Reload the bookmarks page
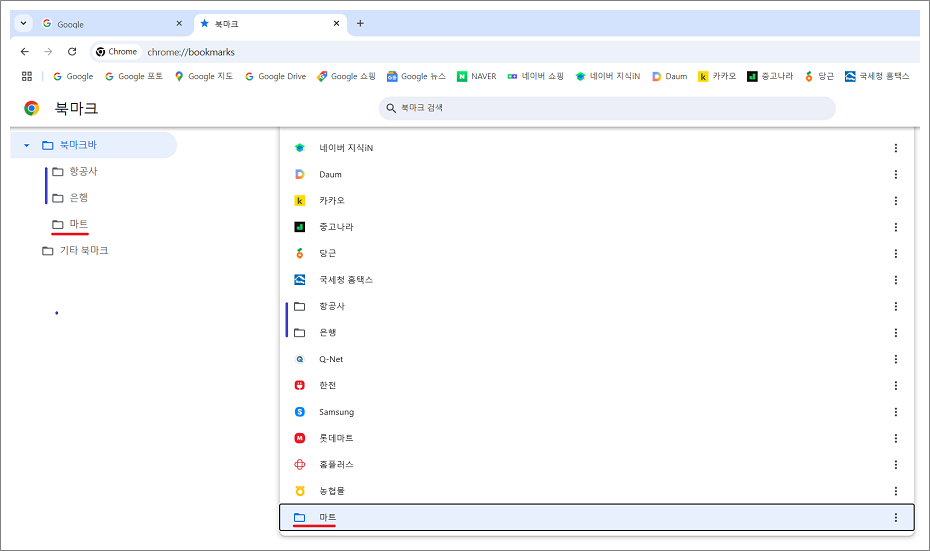930x551 pixels. coord(72,52)
